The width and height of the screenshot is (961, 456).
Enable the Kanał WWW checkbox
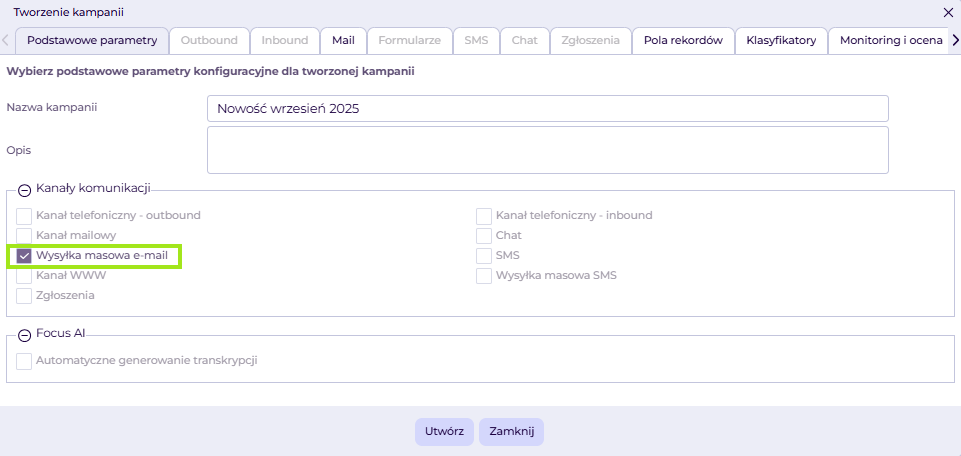click(24, 276)
